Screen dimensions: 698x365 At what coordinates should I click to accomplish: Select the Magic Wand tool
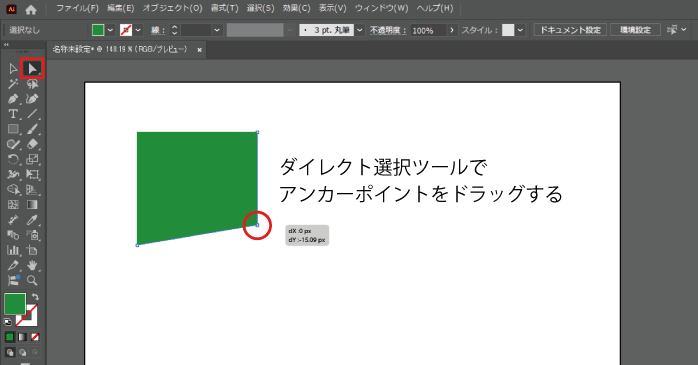pyautogui.click(x=13, y=84)
